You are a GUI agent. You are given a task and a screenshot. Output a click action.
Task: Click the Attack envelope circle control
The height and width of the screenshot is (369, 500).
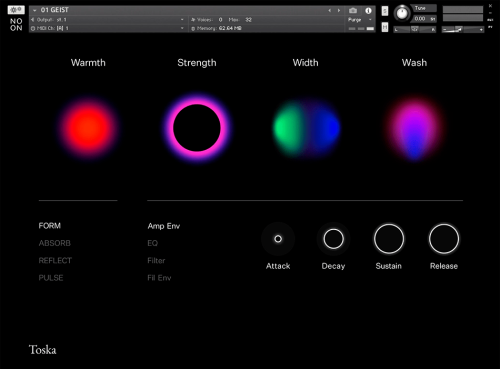click(278, 239)
